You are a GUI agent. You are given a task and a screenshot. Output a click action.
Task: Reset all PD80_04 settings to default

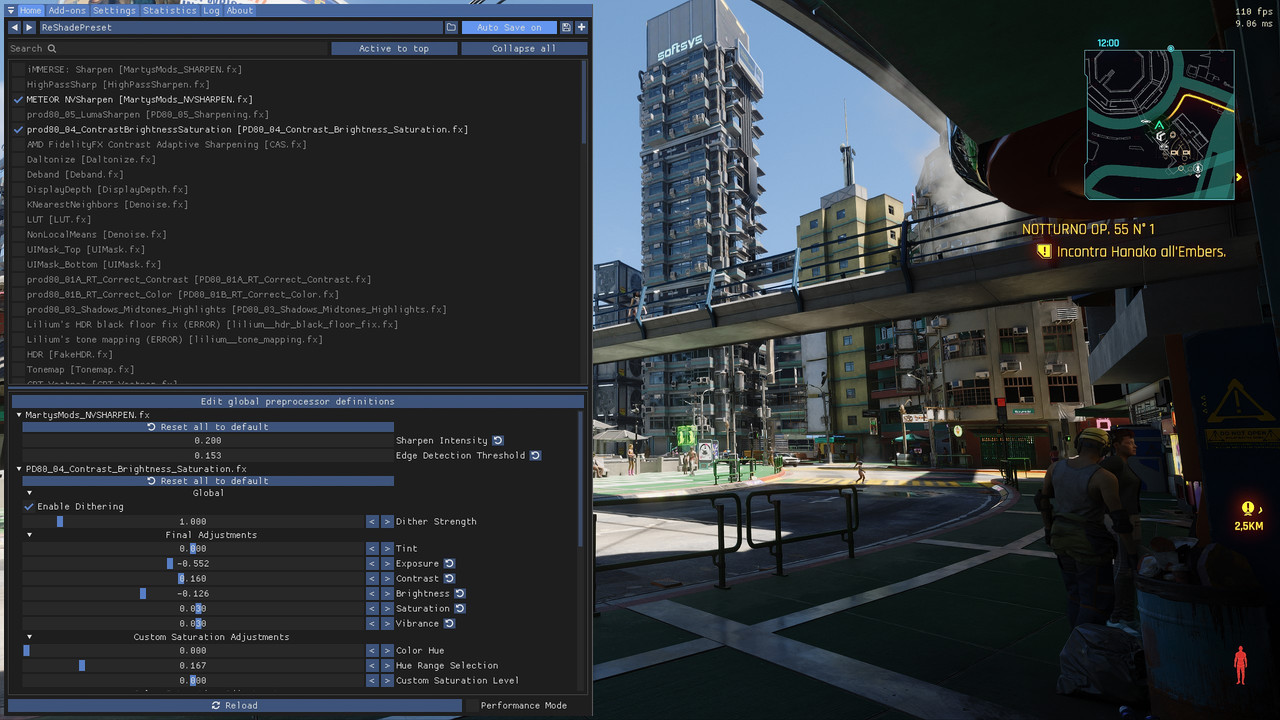[208, 481]
